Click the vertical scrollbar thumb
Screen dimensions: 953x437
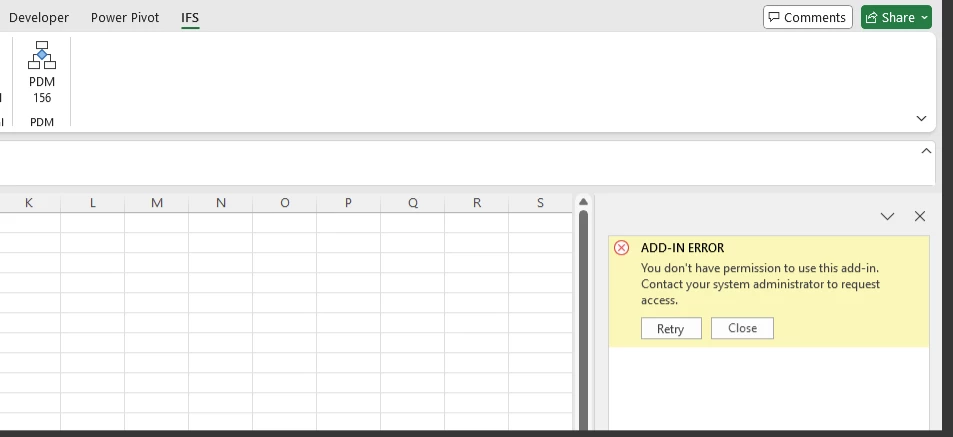pyautogui.click(x=583, y=319)
